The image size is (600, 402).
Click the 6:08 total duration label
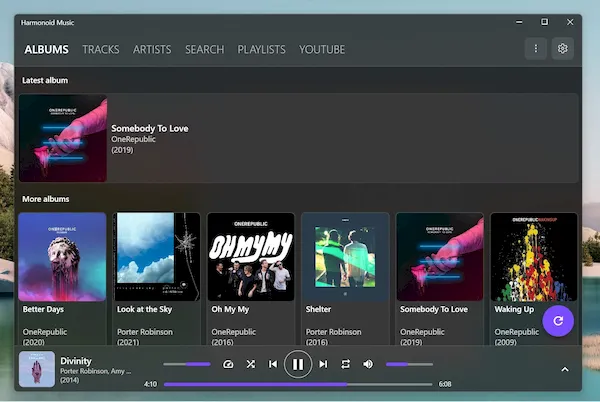445,384
